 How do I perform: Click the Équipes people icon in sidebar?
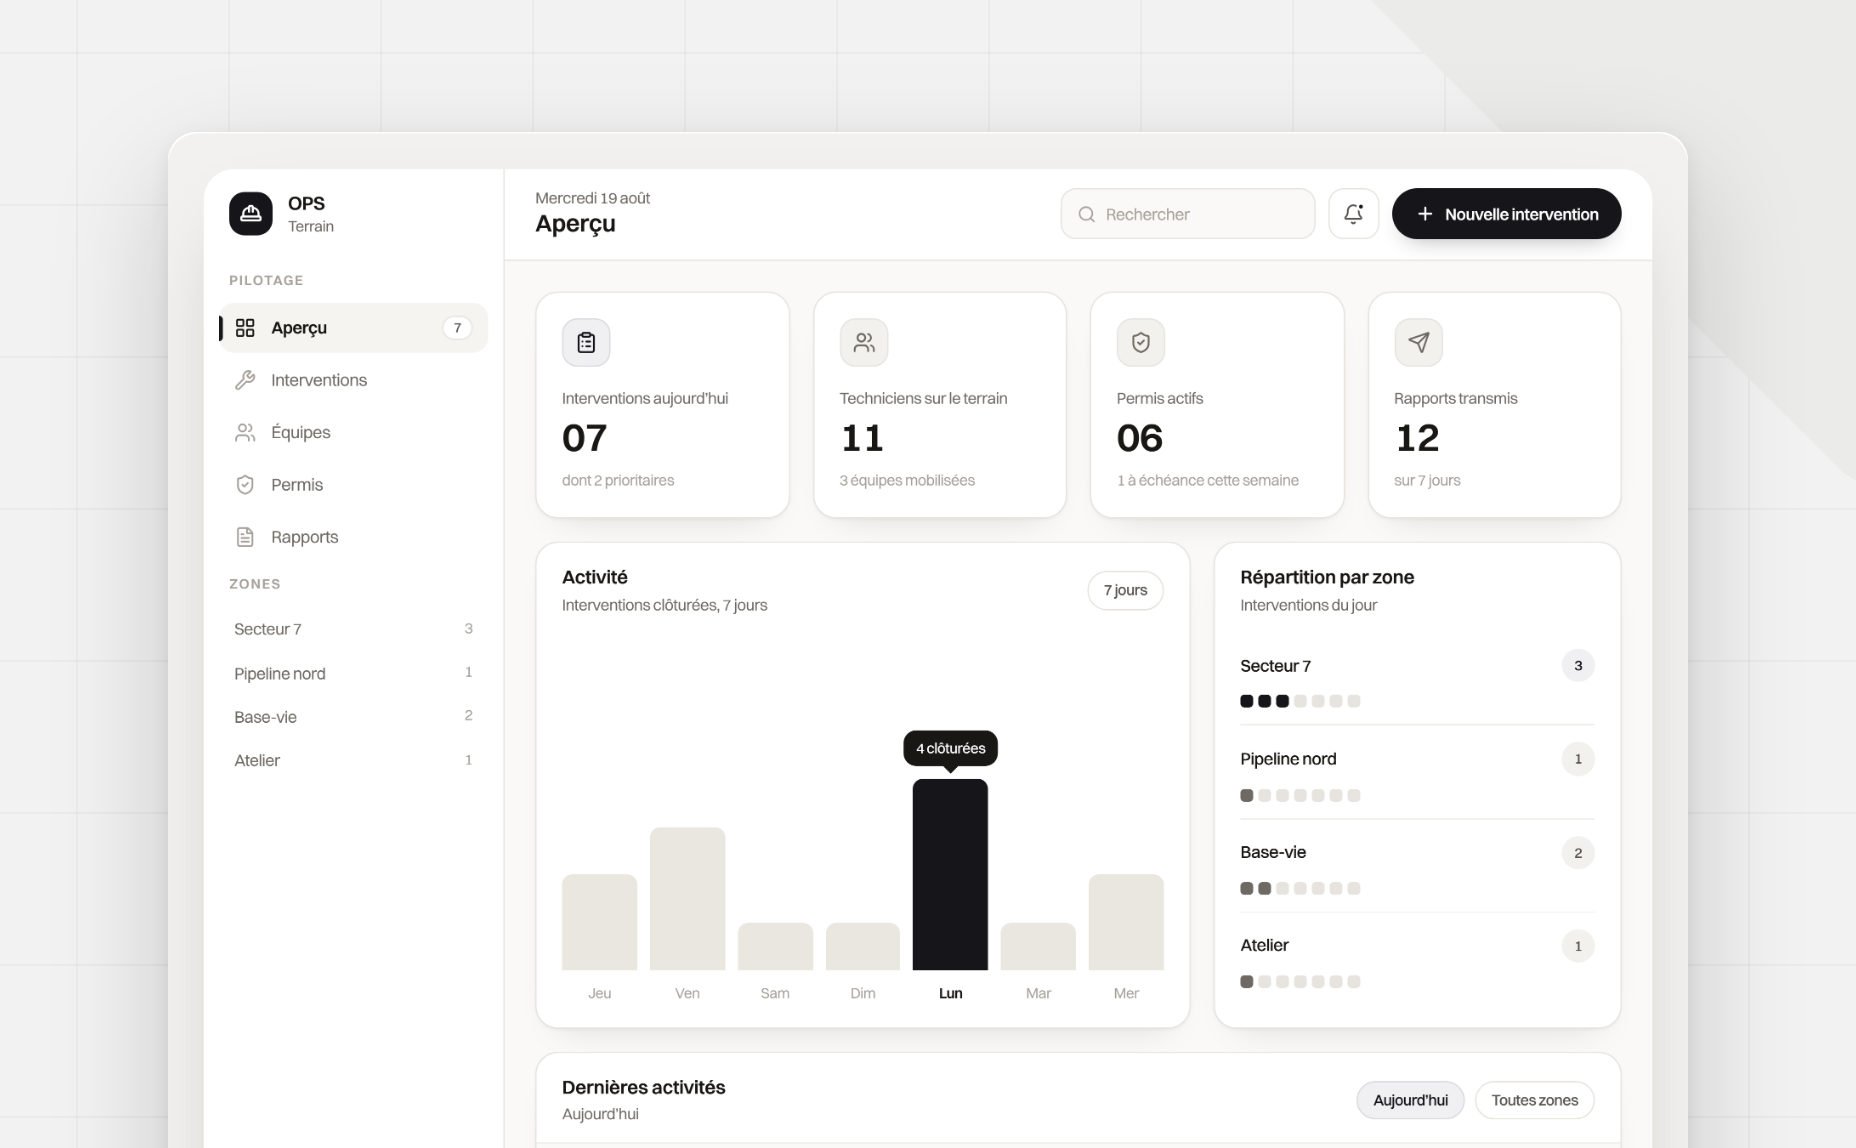(x=245, y=432)
